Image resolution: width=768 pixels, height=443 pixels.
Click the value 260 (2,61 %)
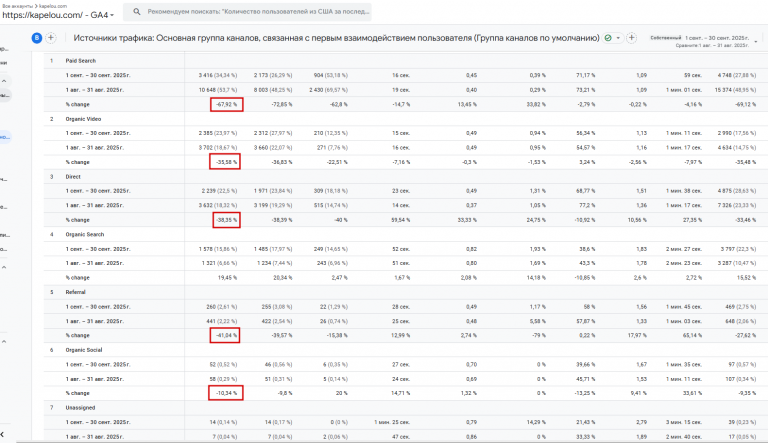tap(221, 307)
